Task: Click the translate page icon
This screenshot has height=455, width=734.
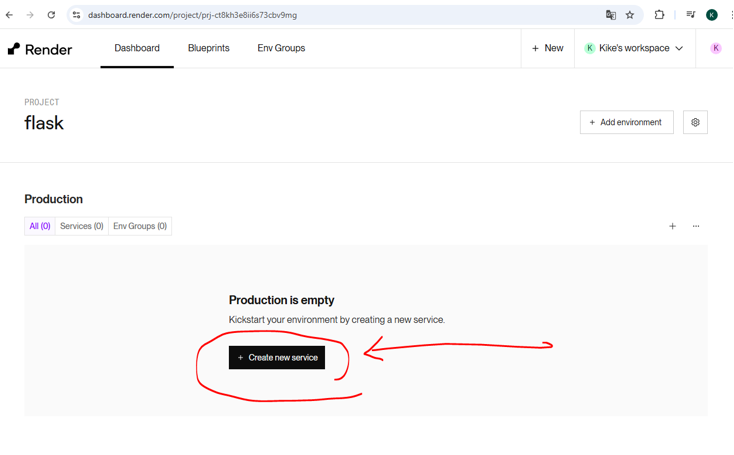Action: pos(611,15)
